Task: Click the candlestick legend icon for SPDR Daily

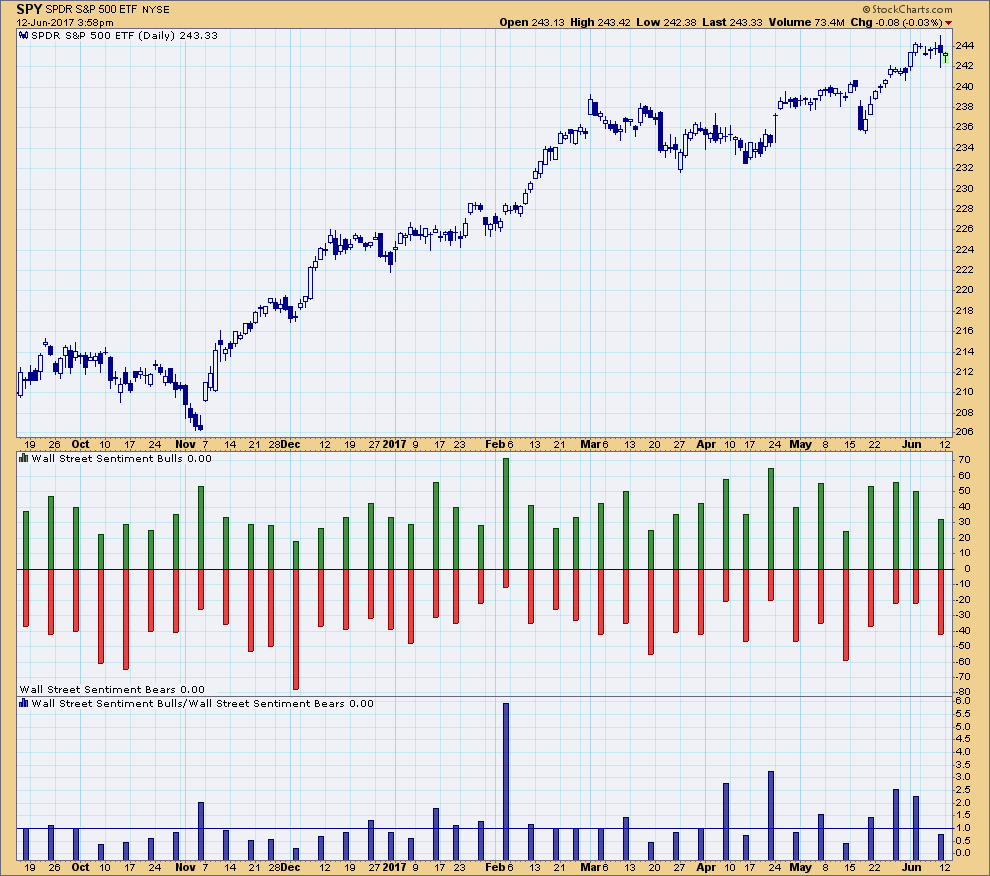Action: [24, 36]
